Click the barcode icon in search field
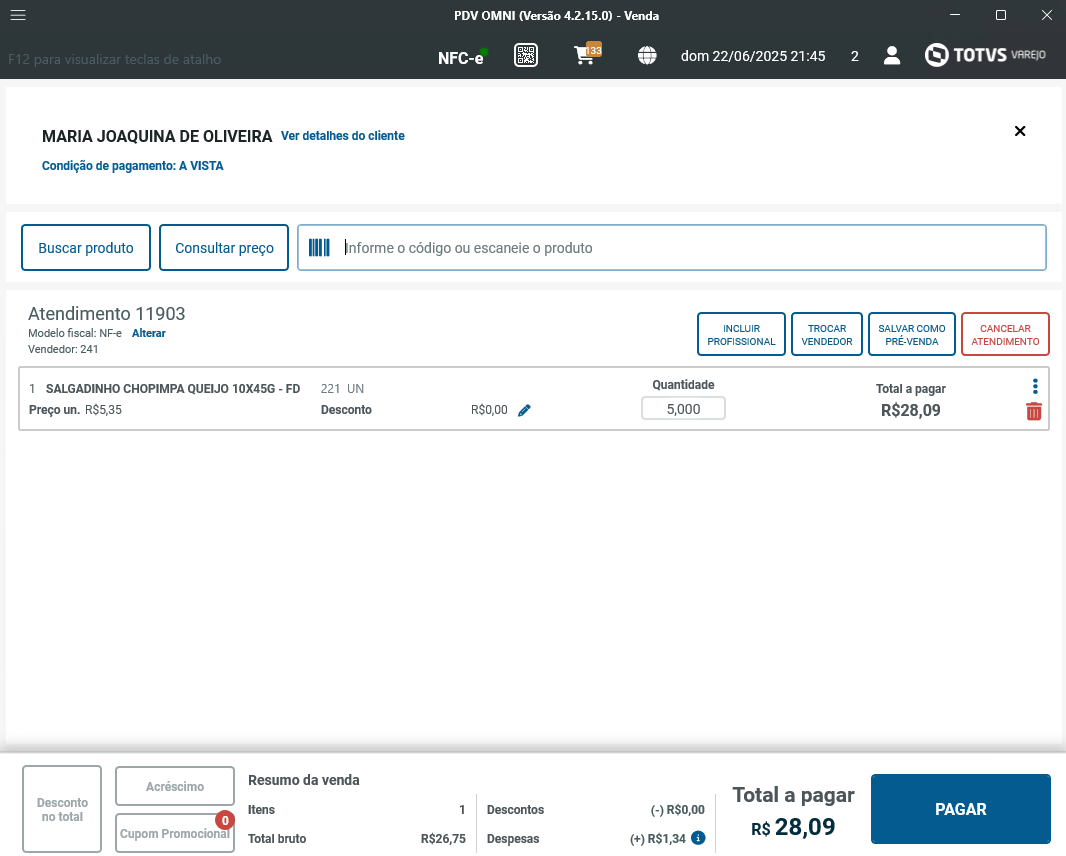Viewport: 1066px width, 856px height. [x=319, y=247]
